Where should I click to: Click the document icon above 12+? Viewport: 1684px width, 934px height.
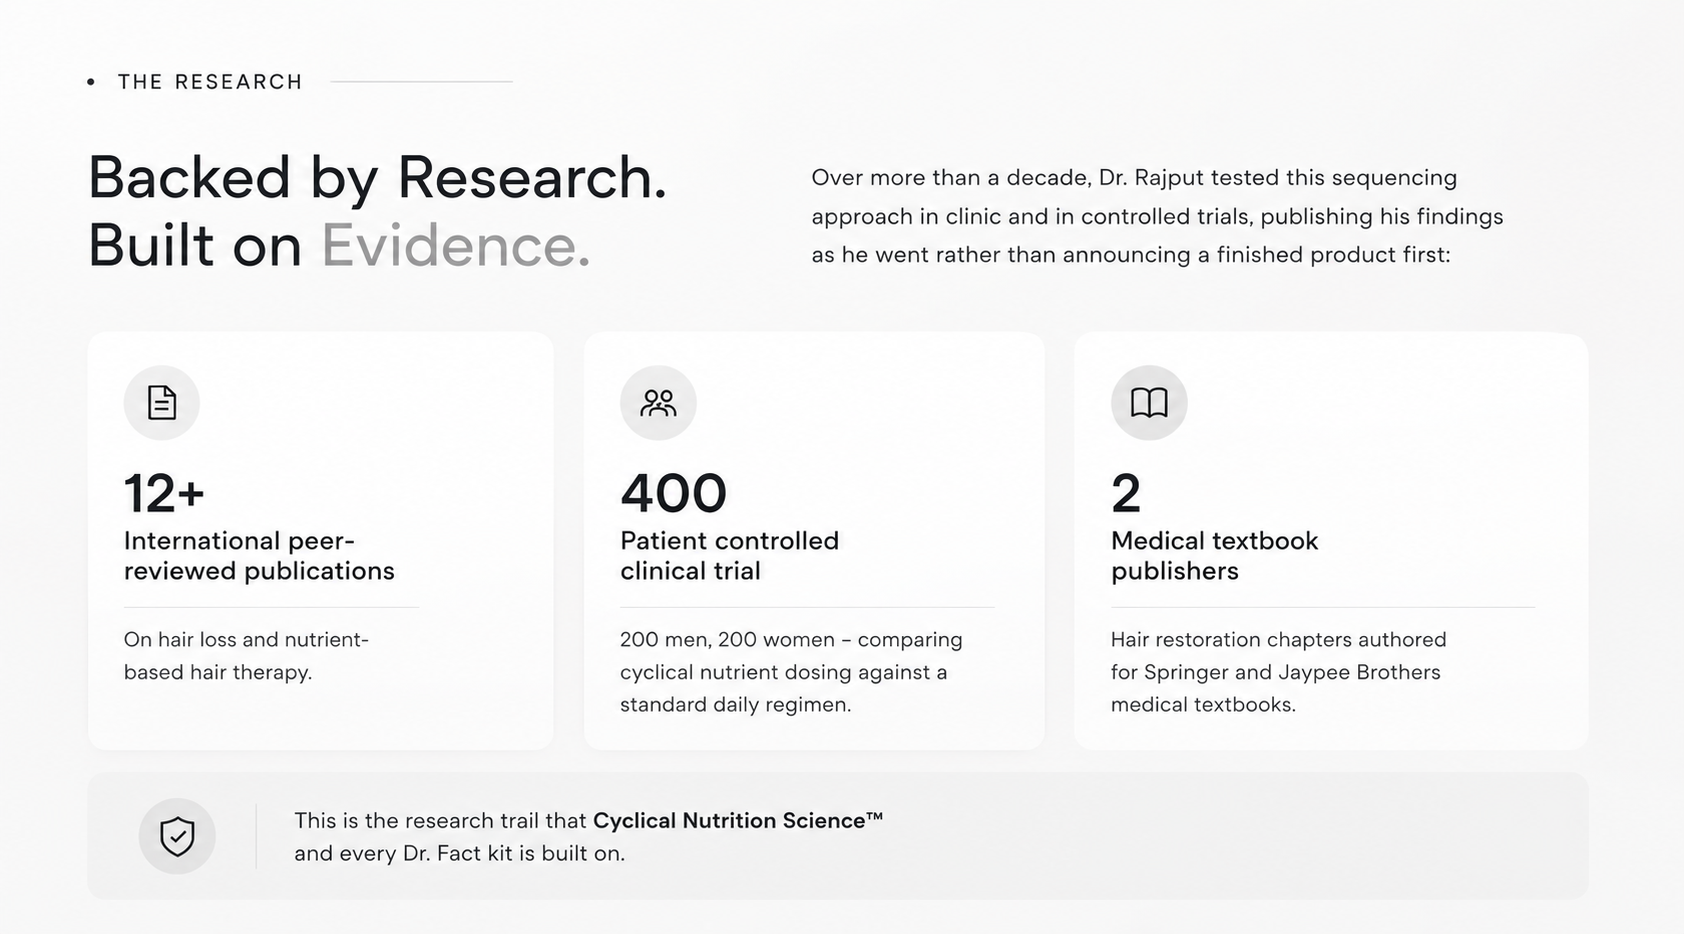(x=162, y=402)
